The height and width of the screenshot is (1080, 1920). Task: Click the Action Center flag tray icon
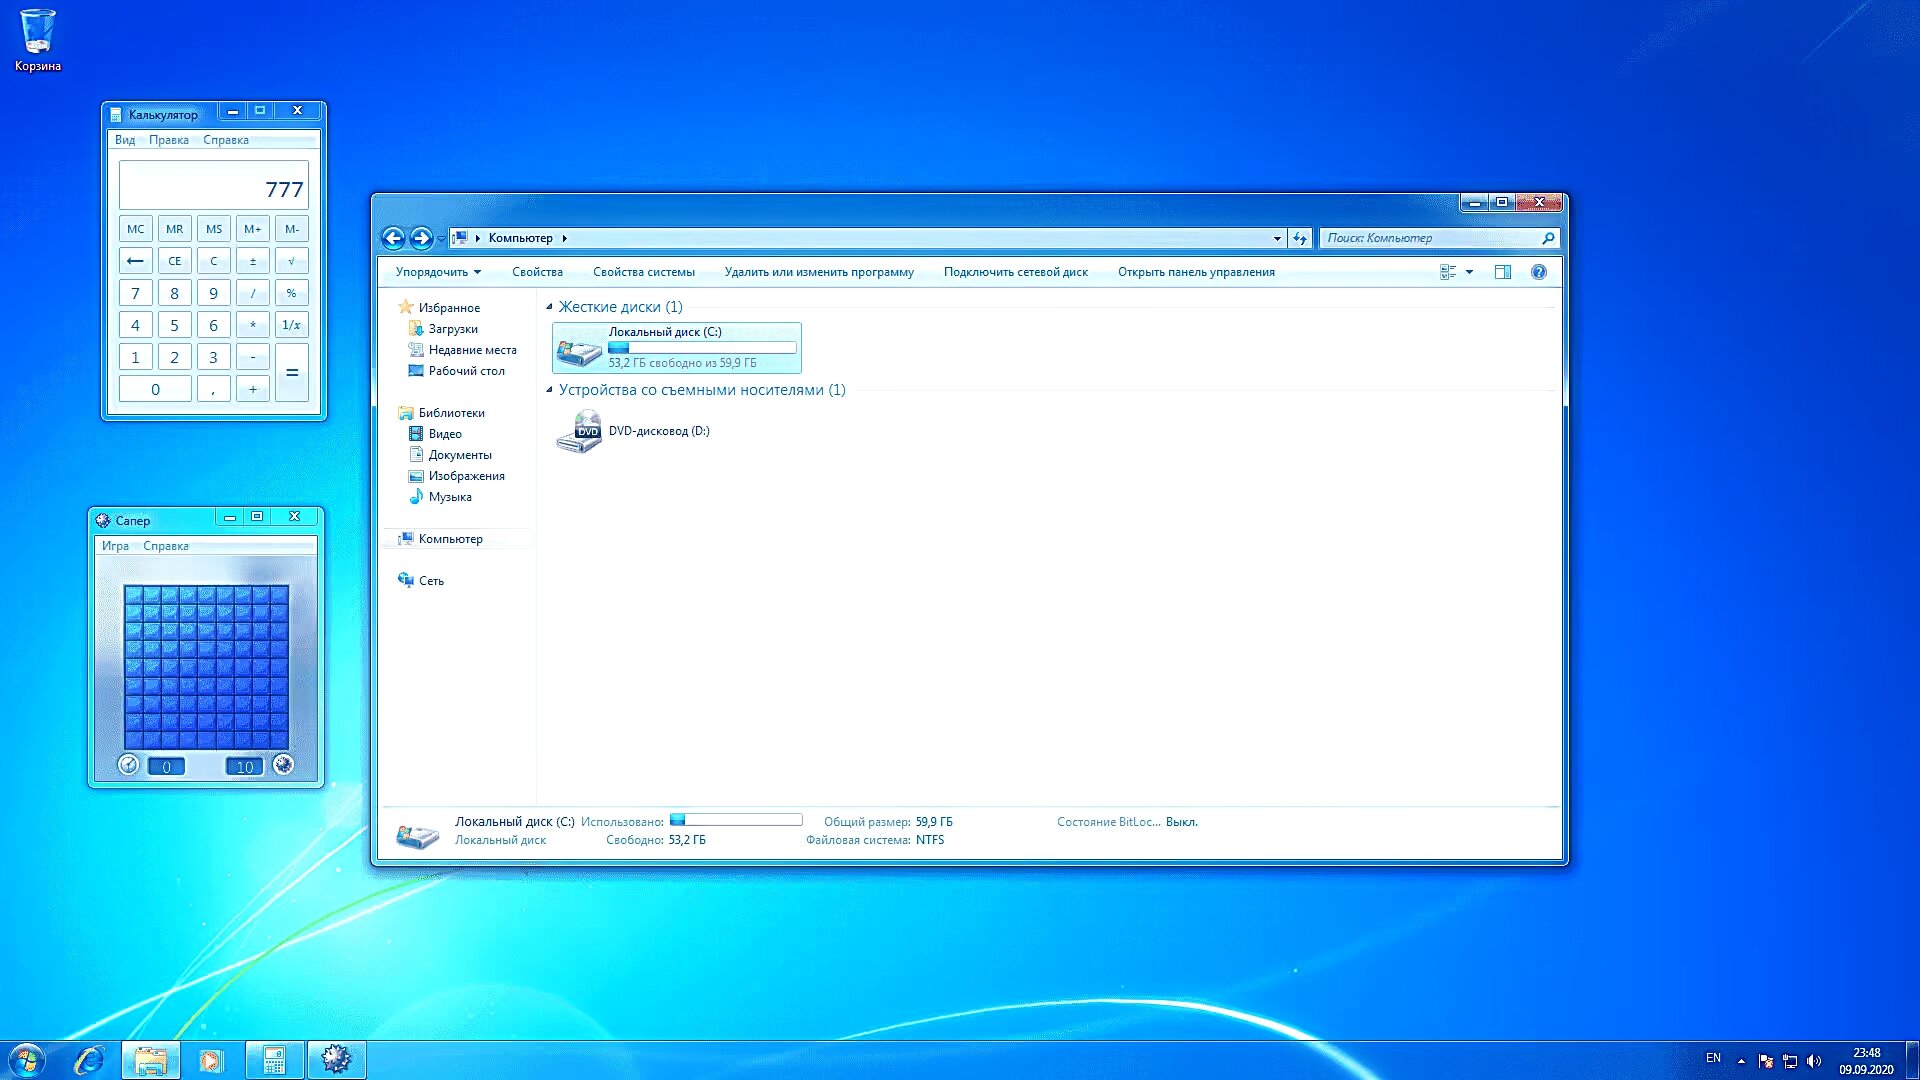coord(1766,1061)
